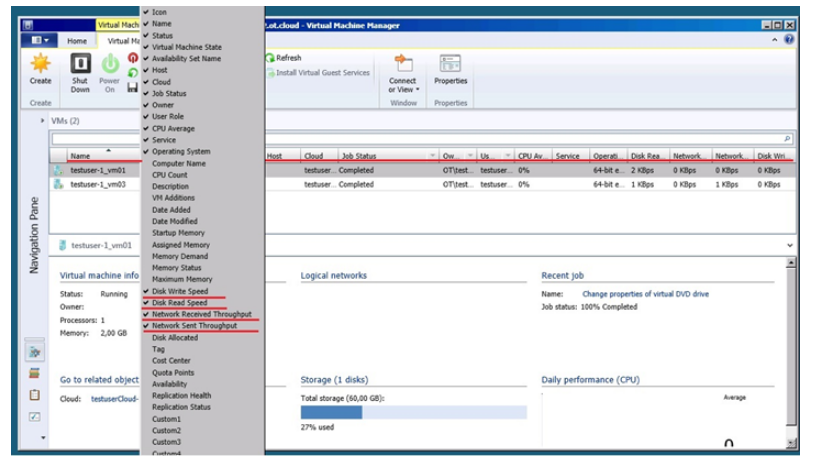Collapse the ribbon with the up chevron

point(777,40)
